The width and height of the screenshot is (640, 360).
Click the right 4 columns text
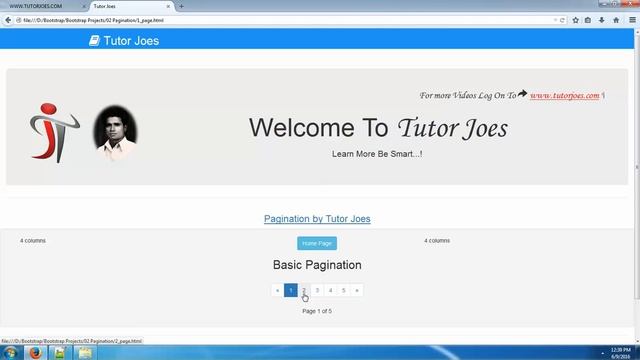(x=437, y=241)
